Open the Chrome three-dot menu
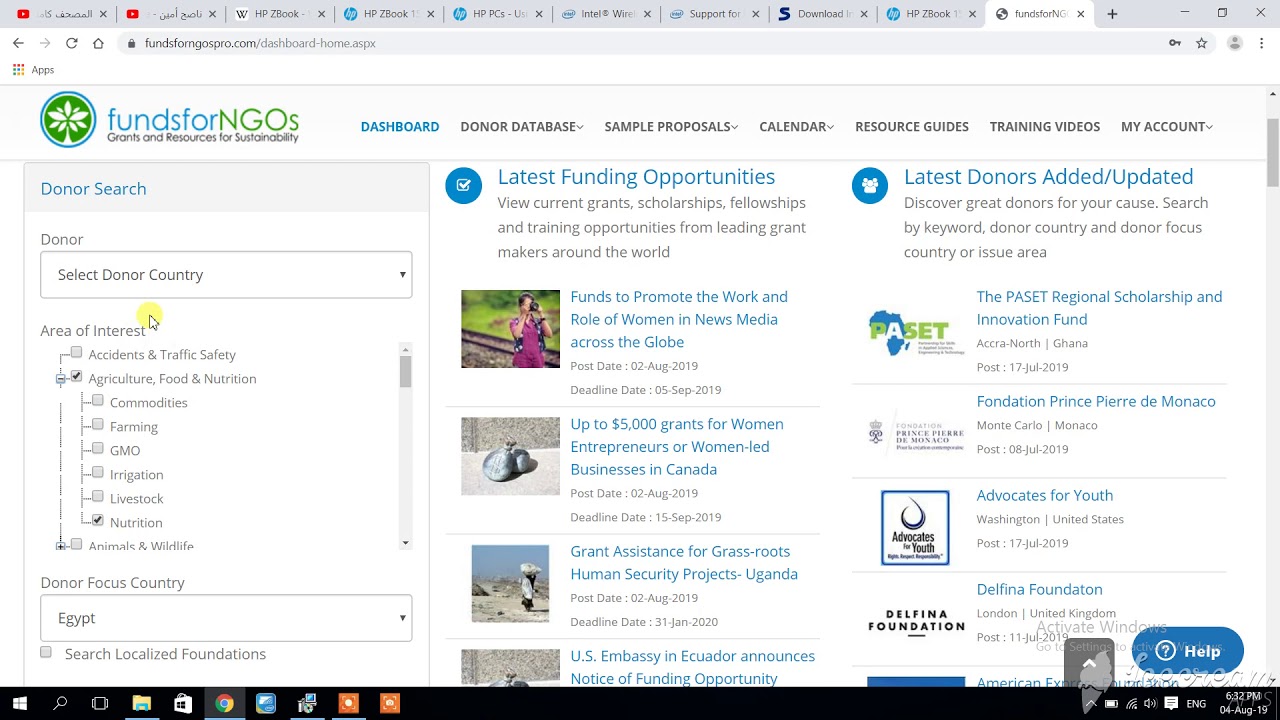 pyautogui.click(x=1262, y=43)
